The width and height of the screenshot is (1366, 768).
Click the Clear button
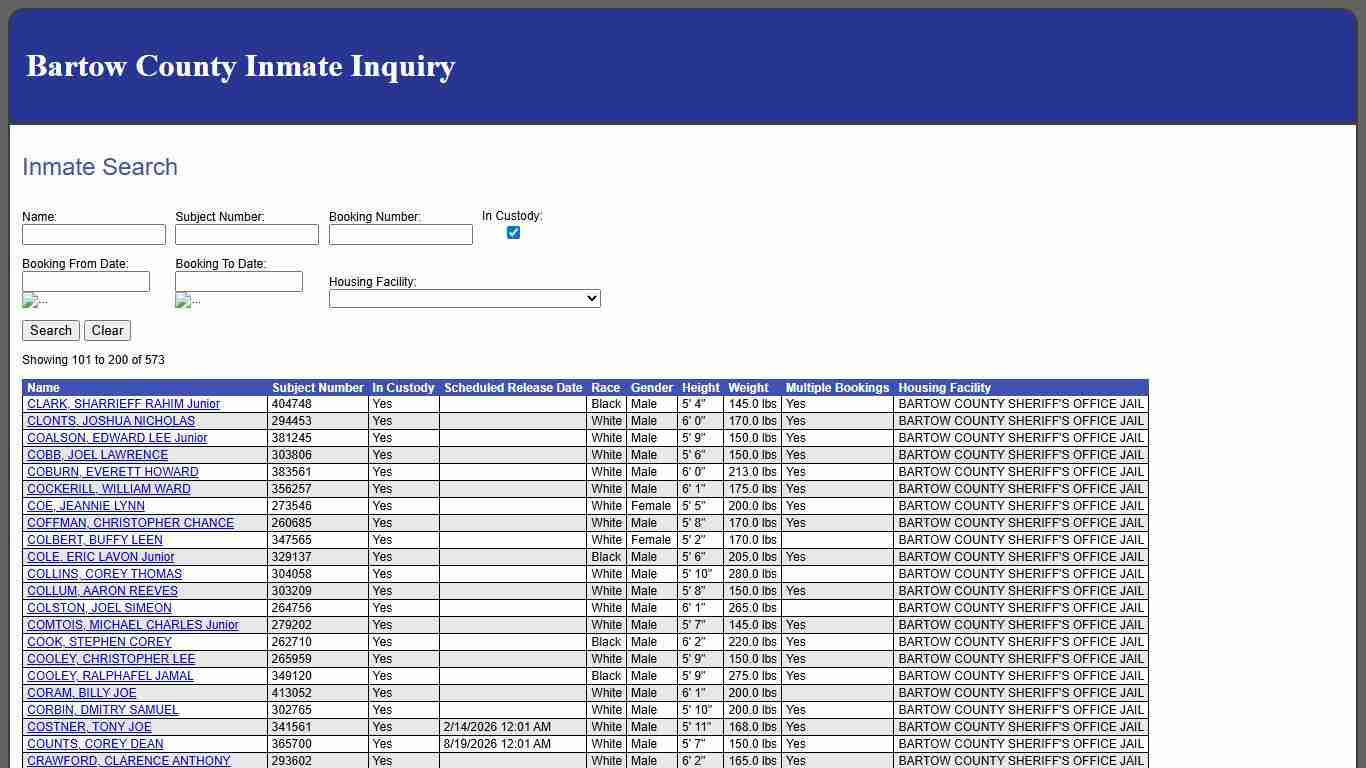107,330
